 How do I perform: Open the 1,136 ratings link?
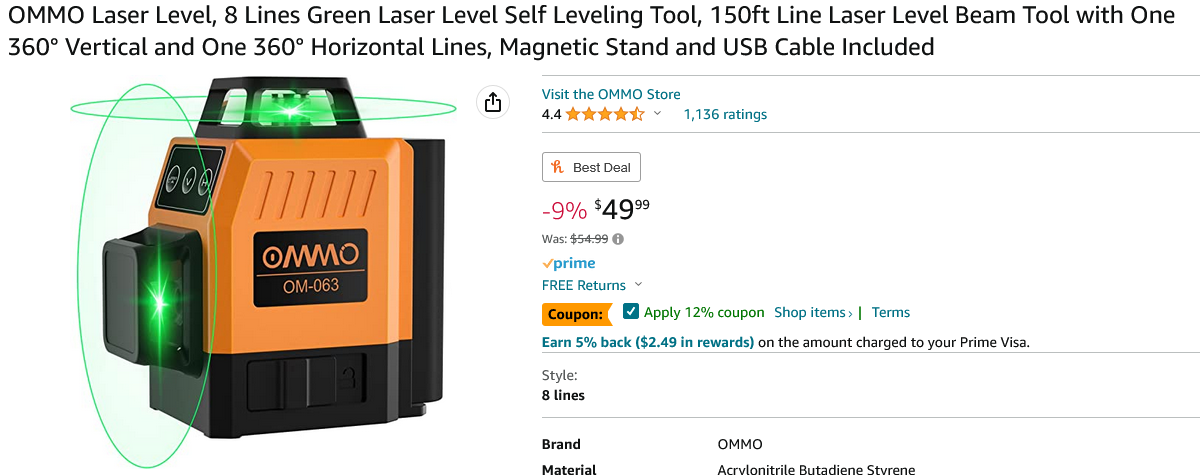(725, 114)
